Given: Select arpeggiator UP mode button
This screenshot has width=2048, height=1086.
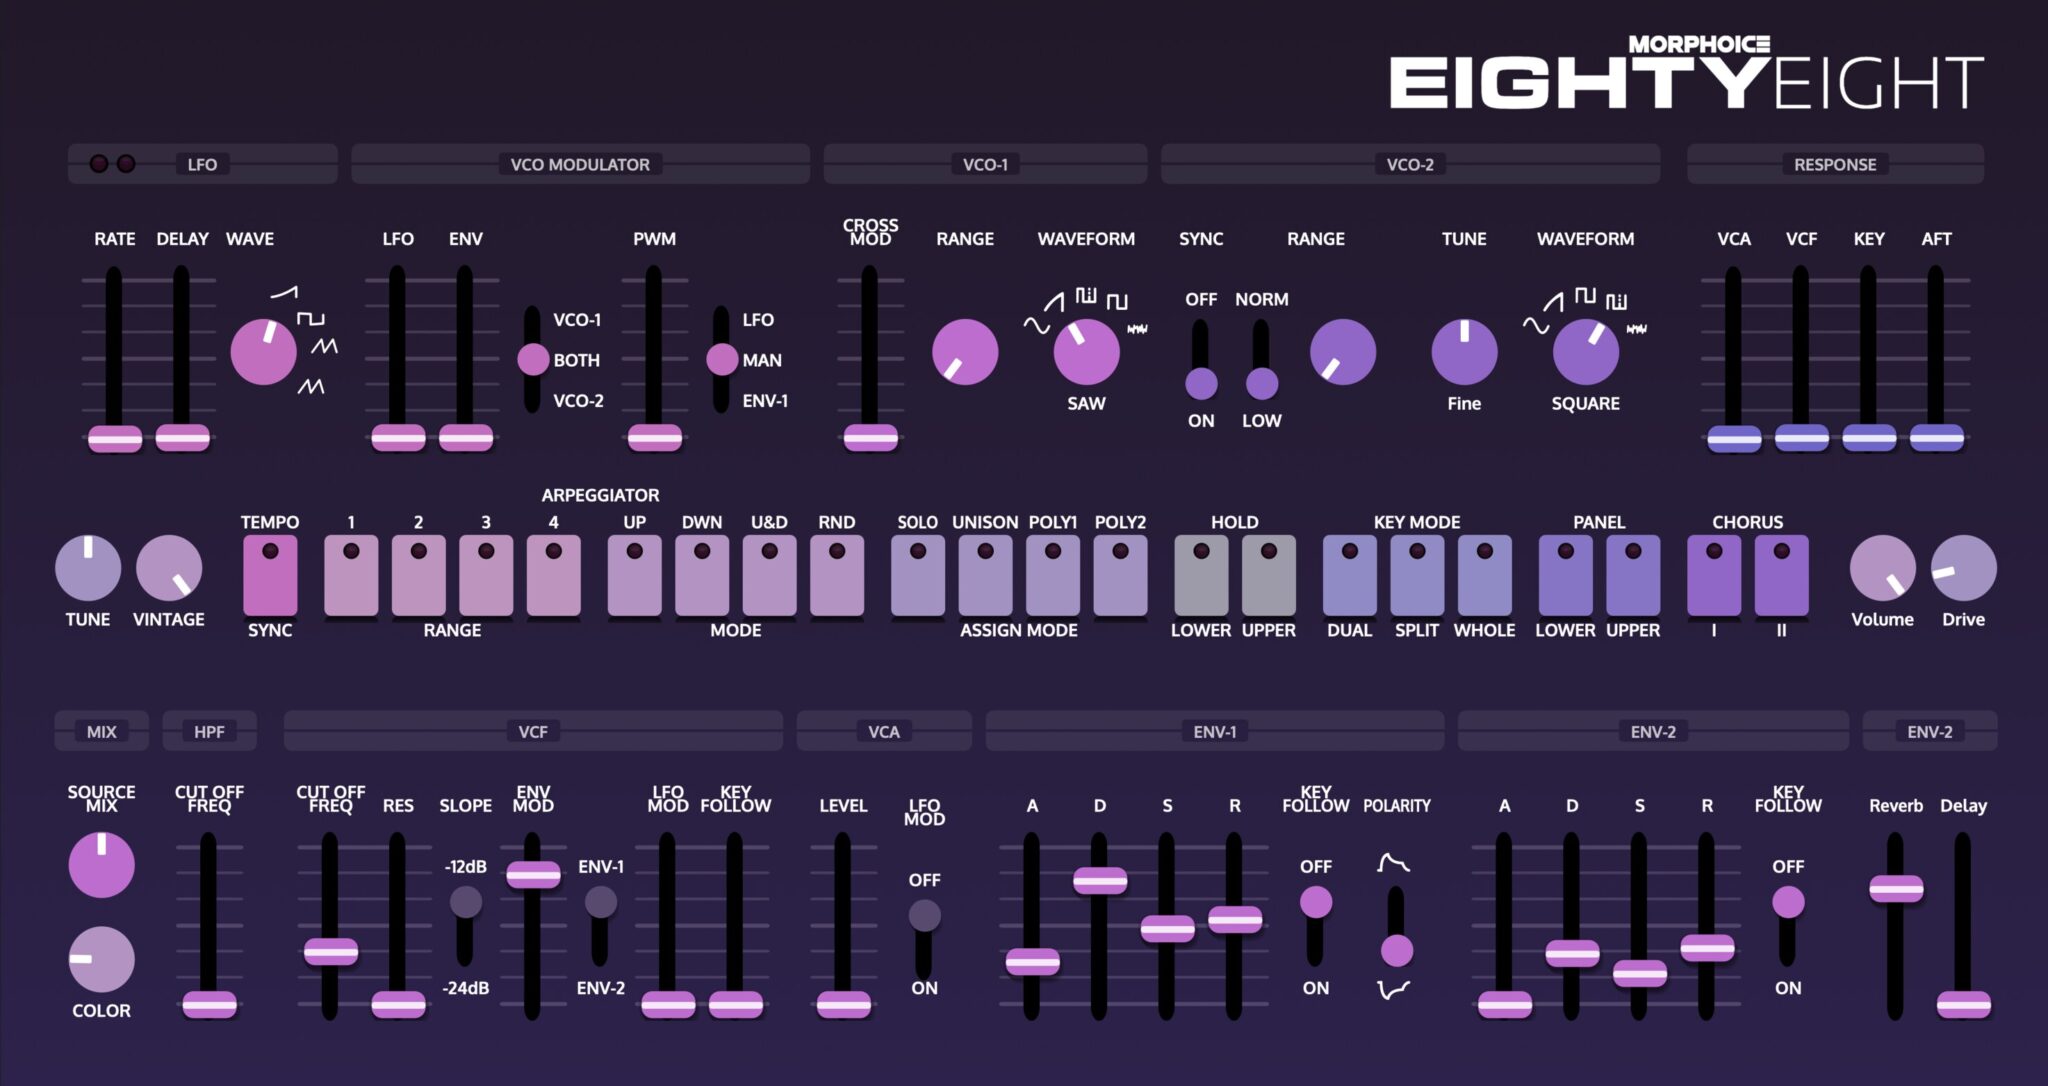Looking at the screenshot, I should point(634,576).
